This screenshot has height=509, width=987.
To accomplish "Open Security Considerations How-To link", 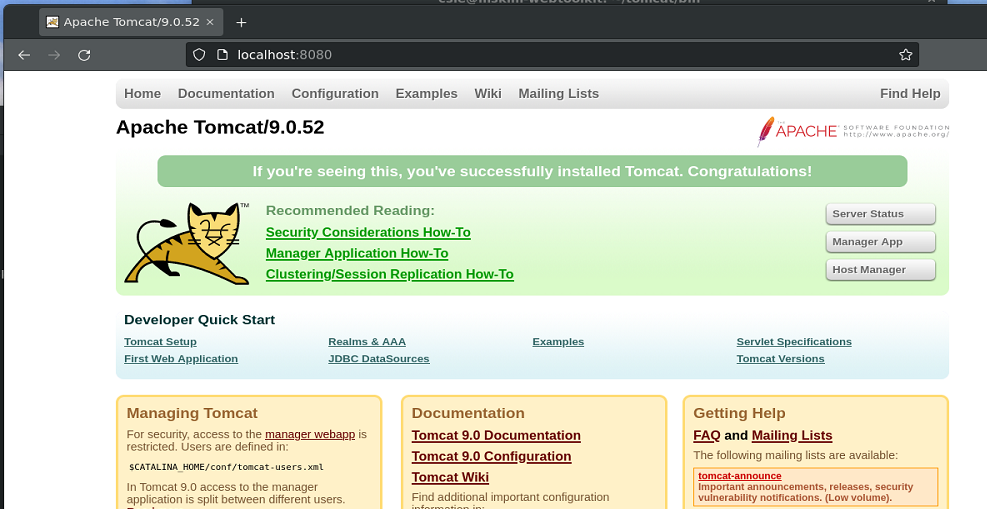I will point(368,232).
